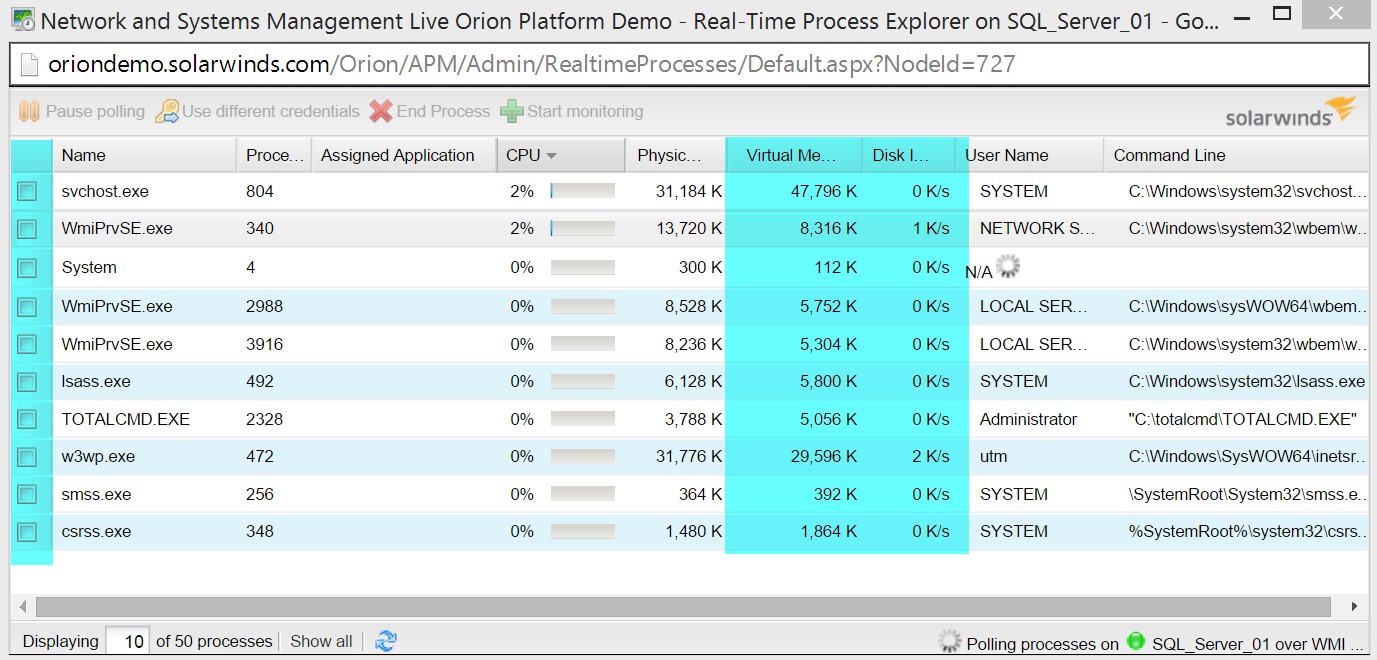Click the browser window favicon in title bar

click(x=22, y=18)
